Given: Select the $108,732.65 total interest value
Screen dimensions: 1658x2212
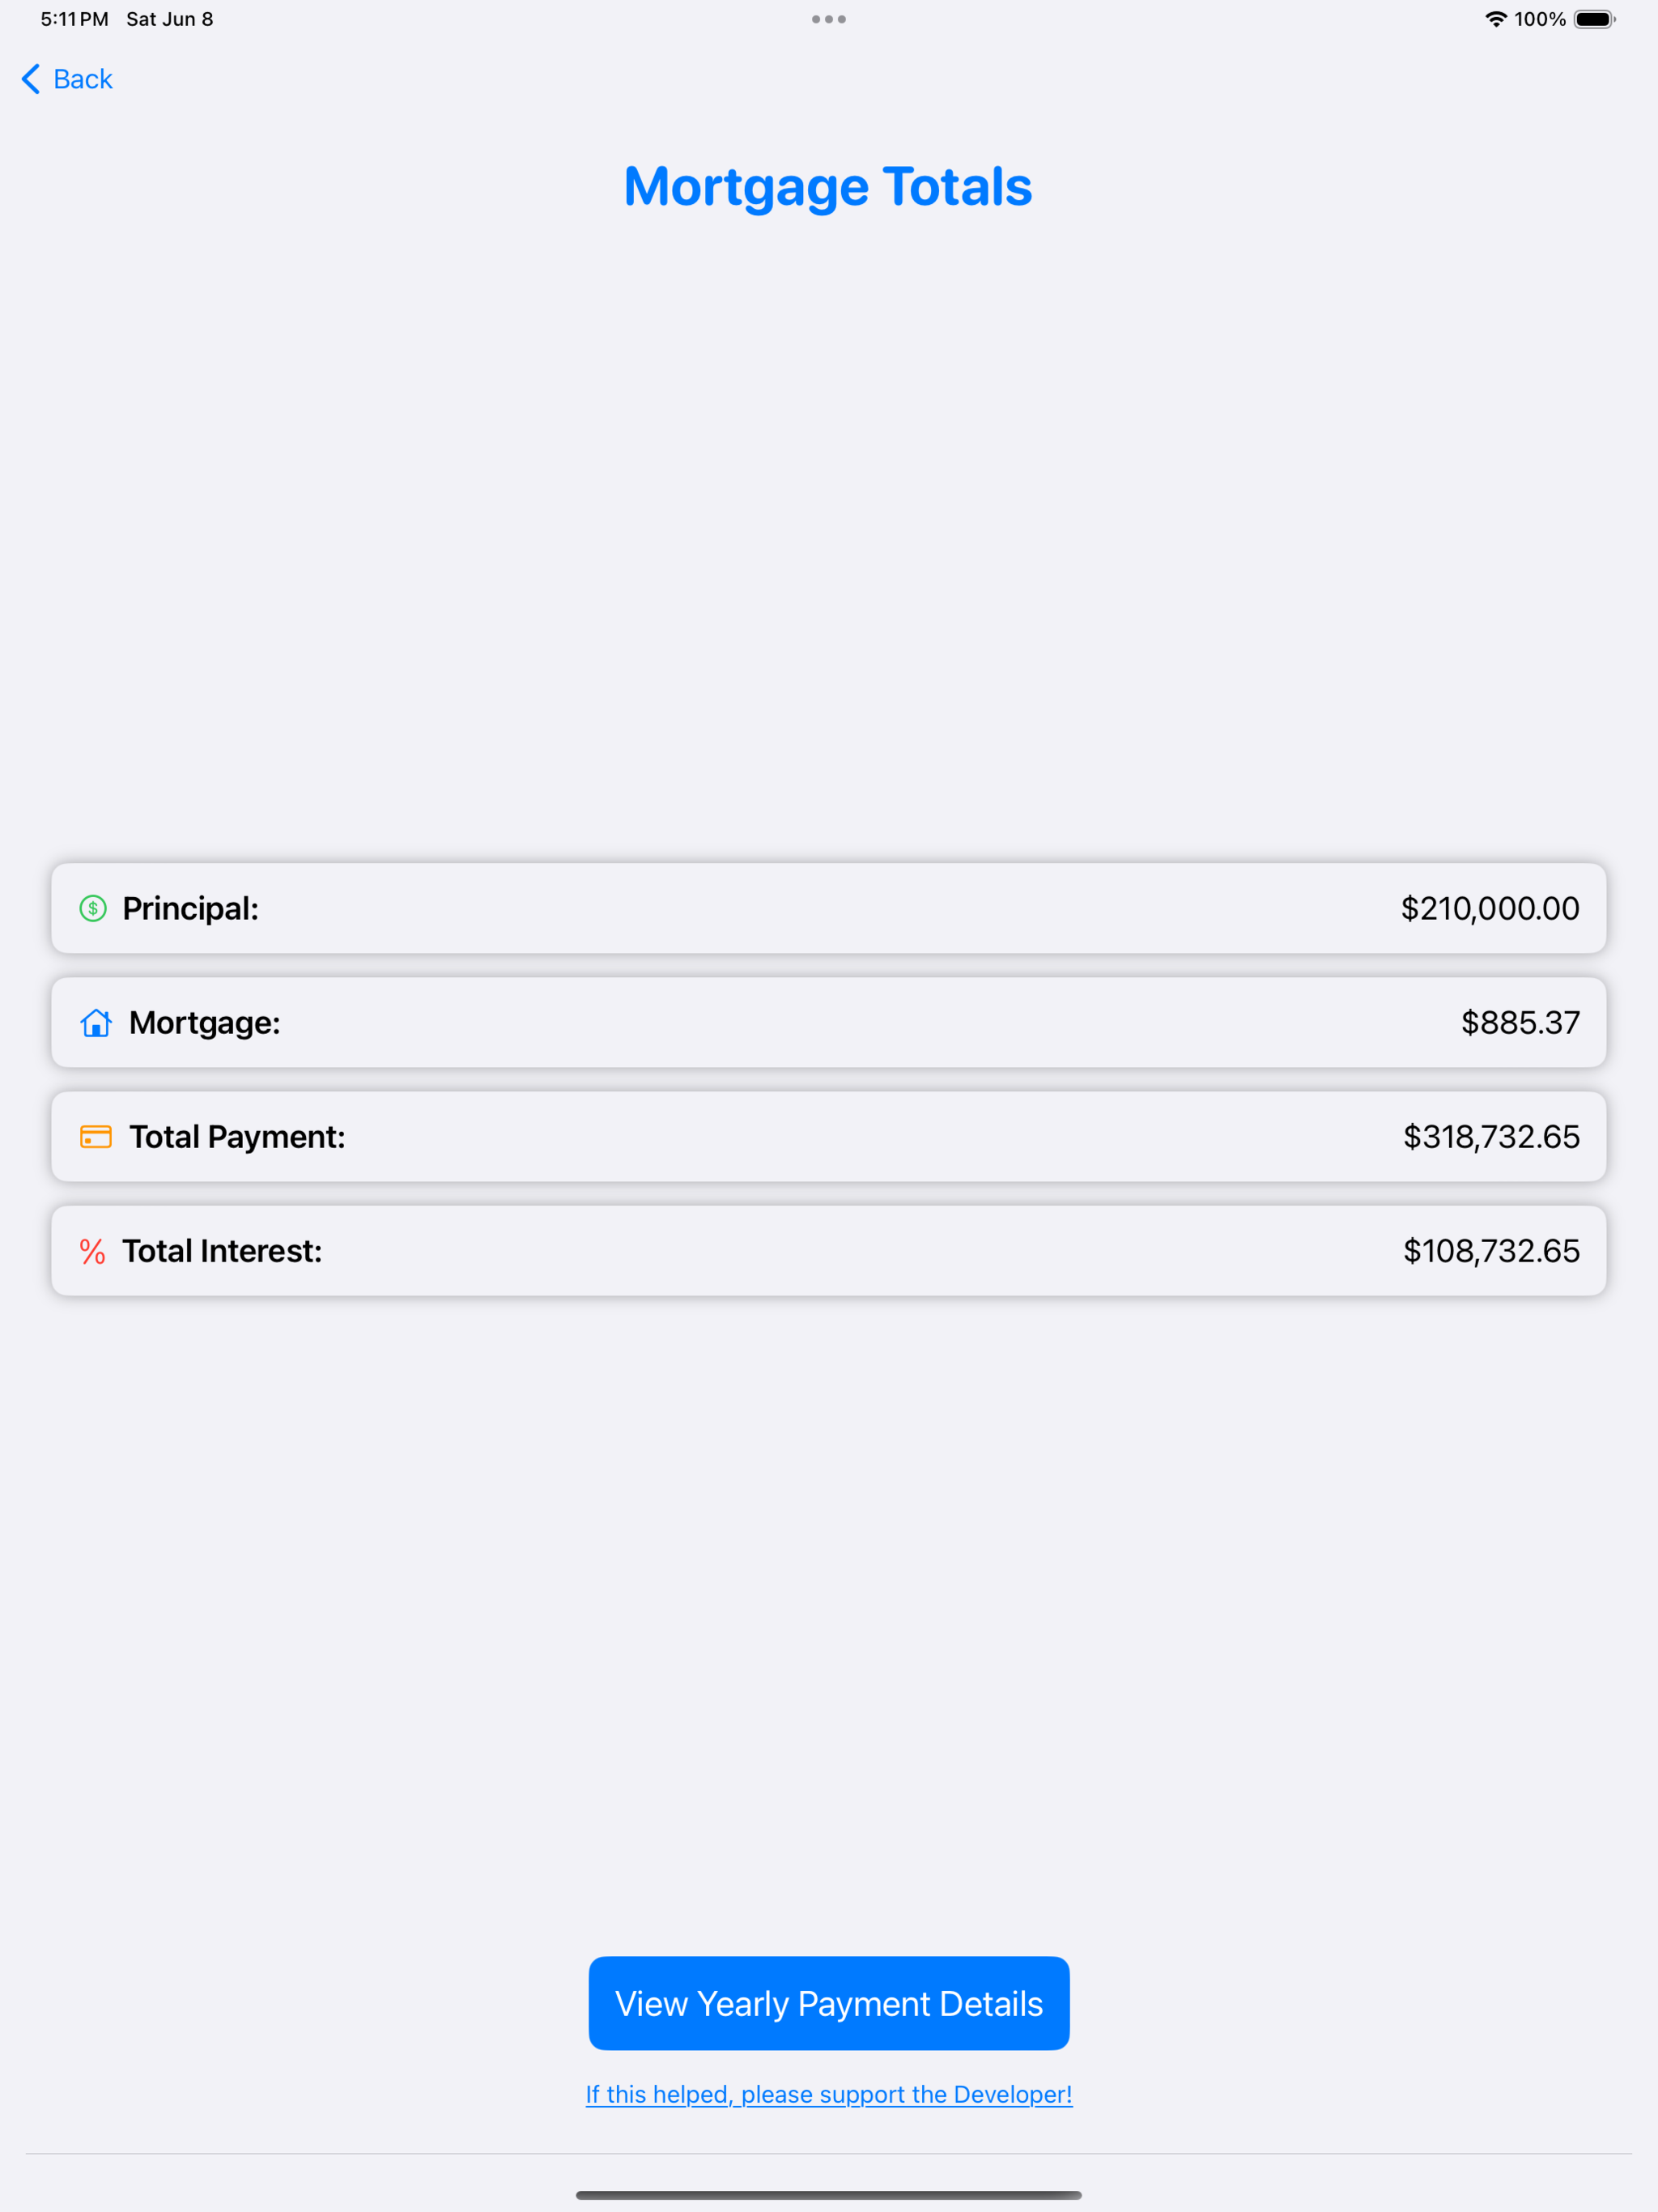Looking at the screenshot, I should tap(1491, 1251).
